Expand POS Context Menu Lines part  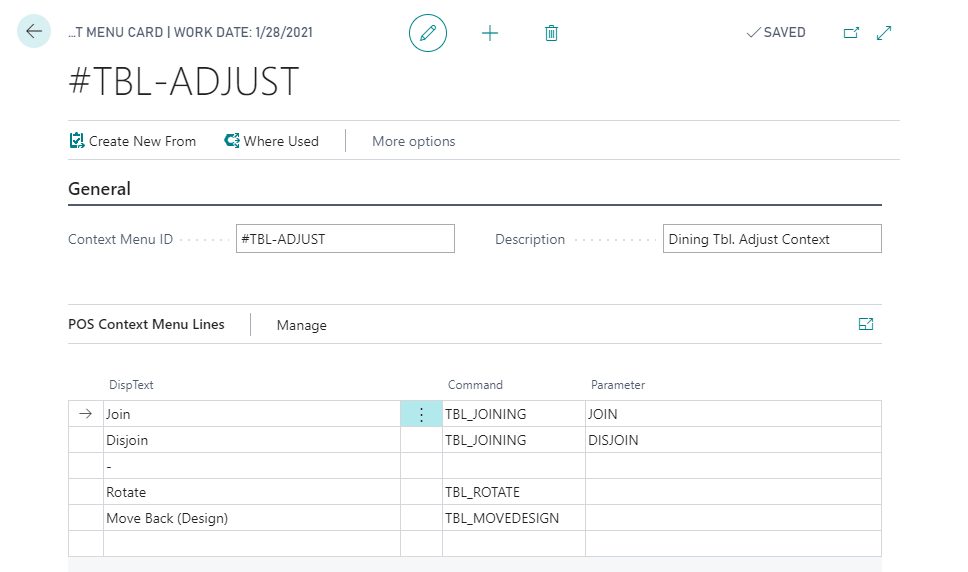click(x=866, y=324)
